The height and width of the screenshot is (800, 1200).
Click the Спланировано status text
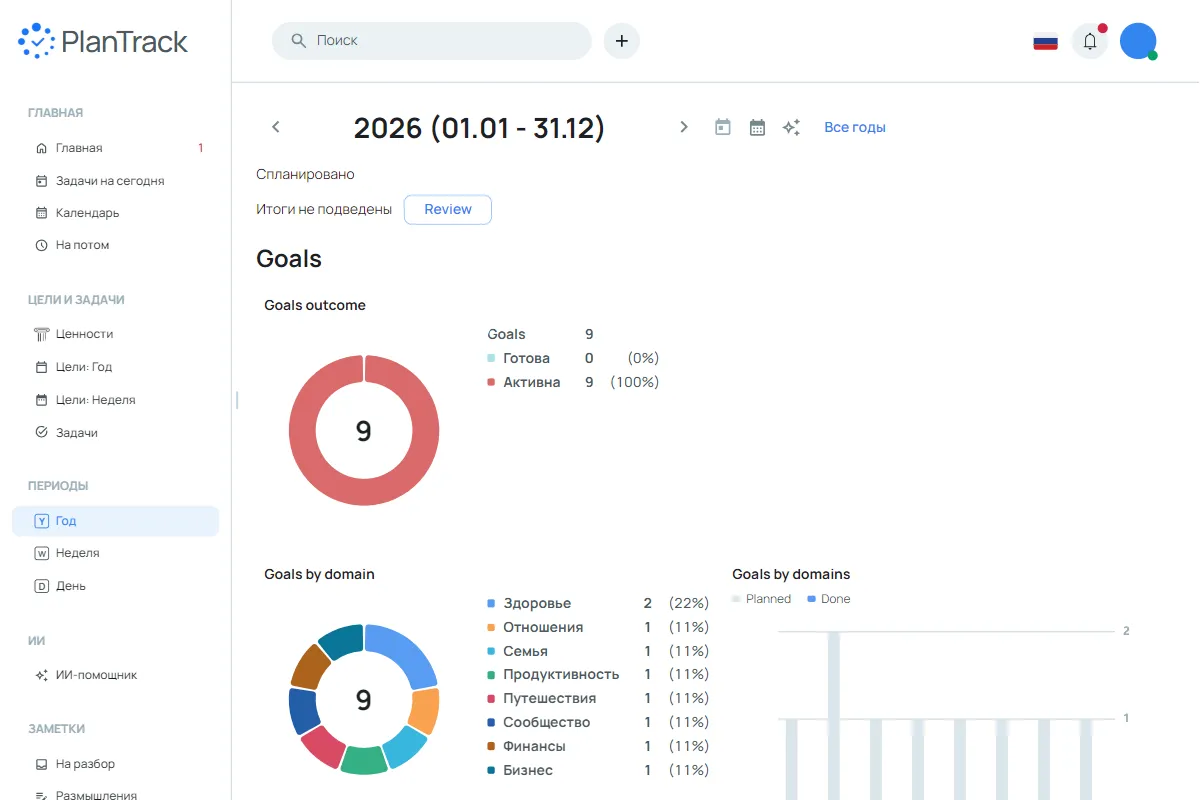pyautogui.click(x=305, y=174)
